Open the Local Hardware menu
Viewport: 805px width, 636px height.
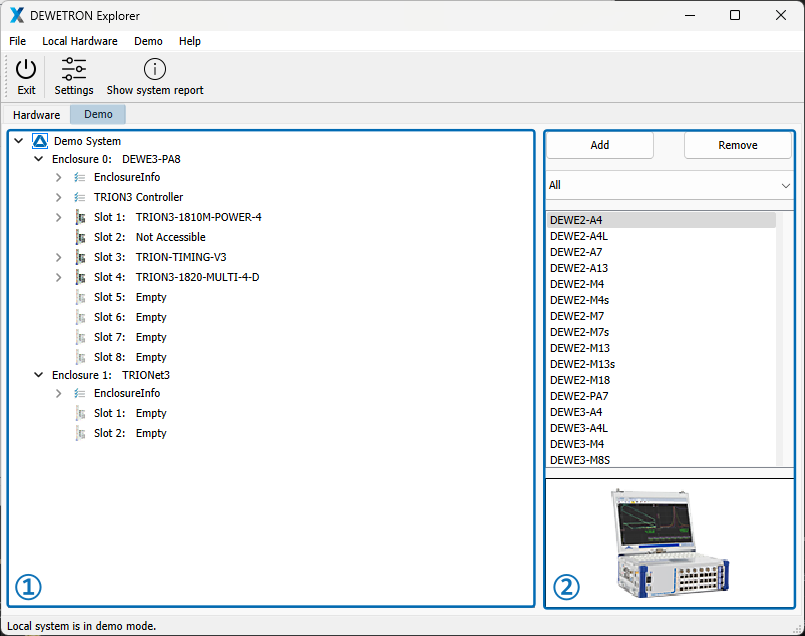[x=80, y=41]
